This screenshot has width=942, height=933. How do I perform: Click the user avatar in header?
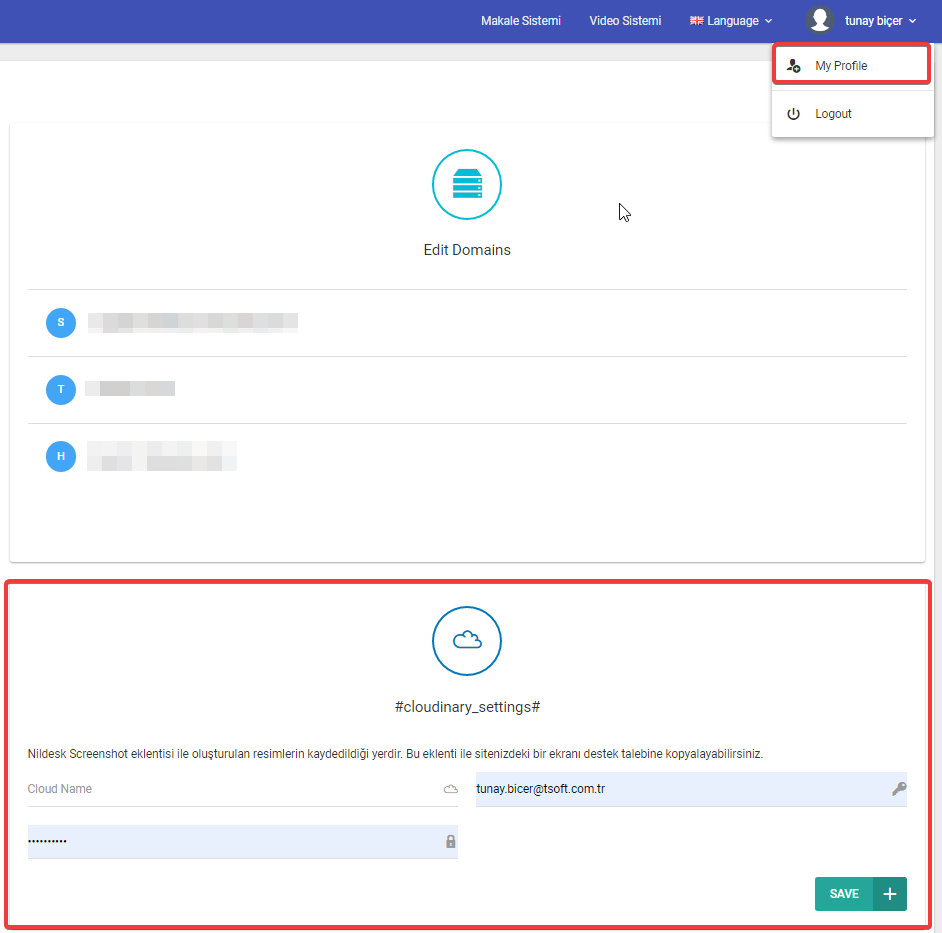tap(820, 20)
